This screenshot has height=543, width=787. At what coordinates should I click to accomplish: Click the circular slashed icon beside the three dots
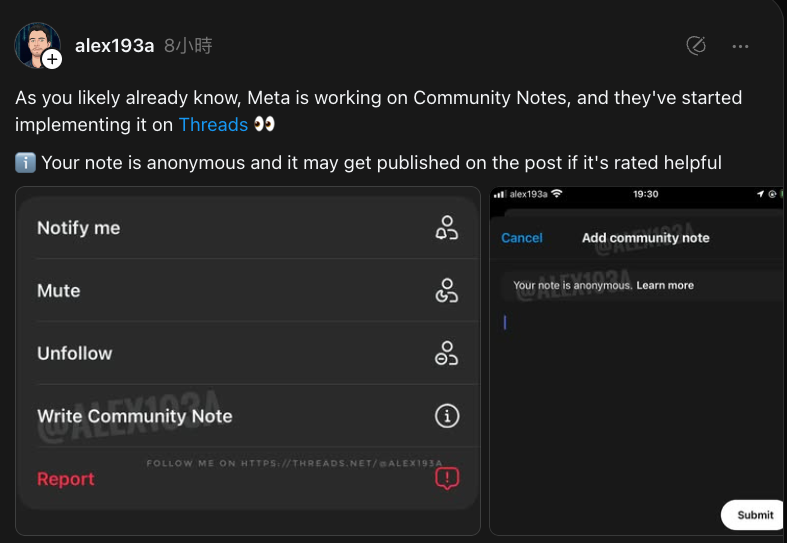pos(696,46)
